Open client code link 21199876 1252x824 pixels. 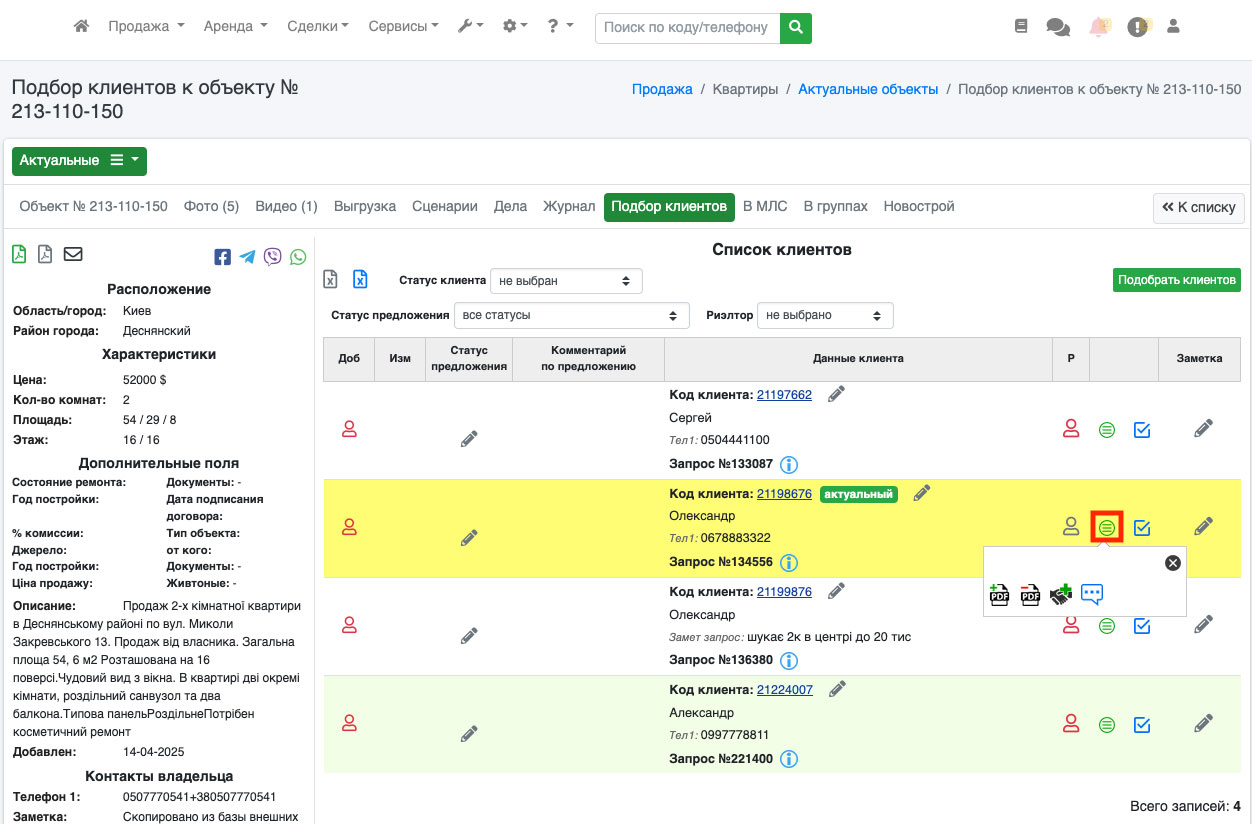pos(784,591)
